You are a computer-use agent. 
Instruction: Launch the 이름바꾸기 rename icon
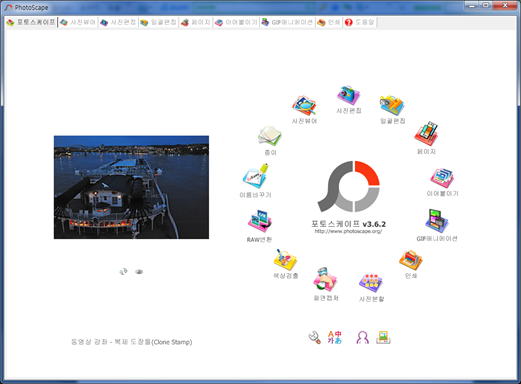tap(255, 176)
